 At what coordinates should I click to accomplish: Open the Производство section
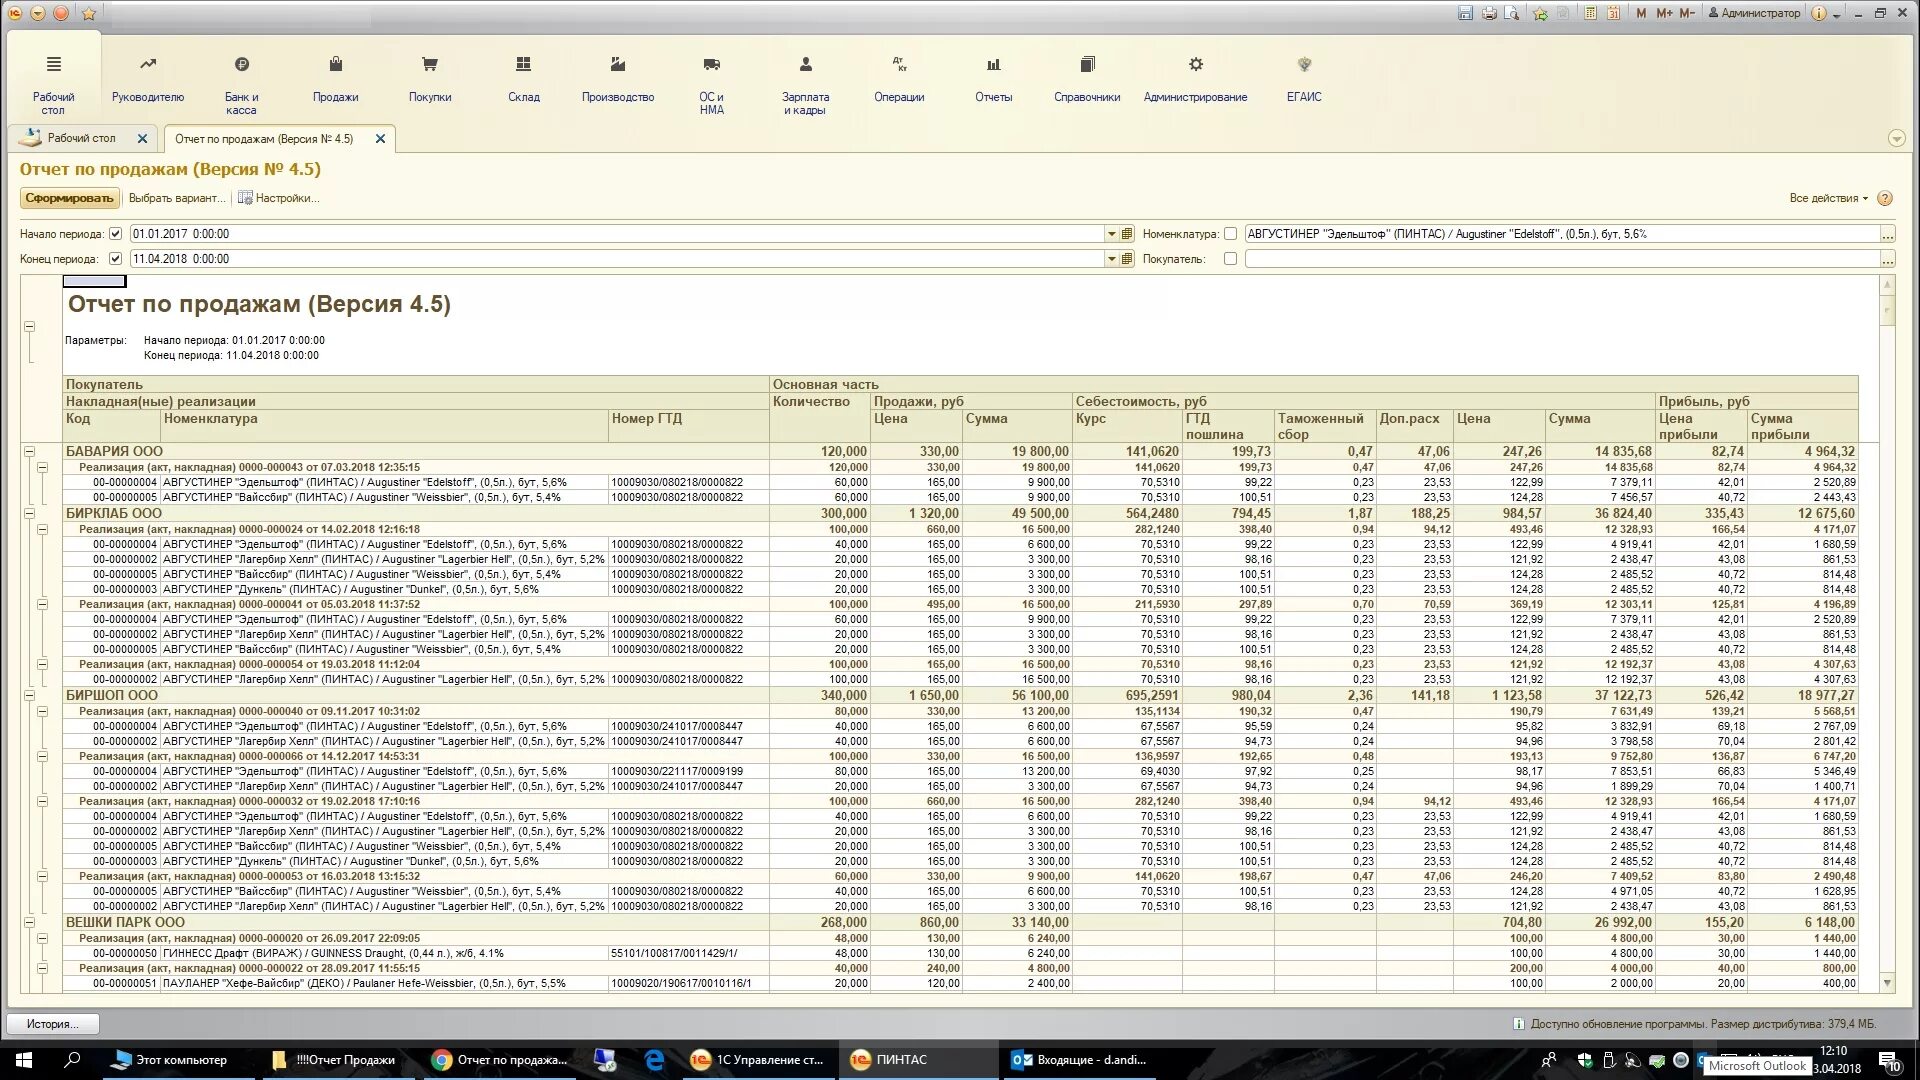click(618, 80)
